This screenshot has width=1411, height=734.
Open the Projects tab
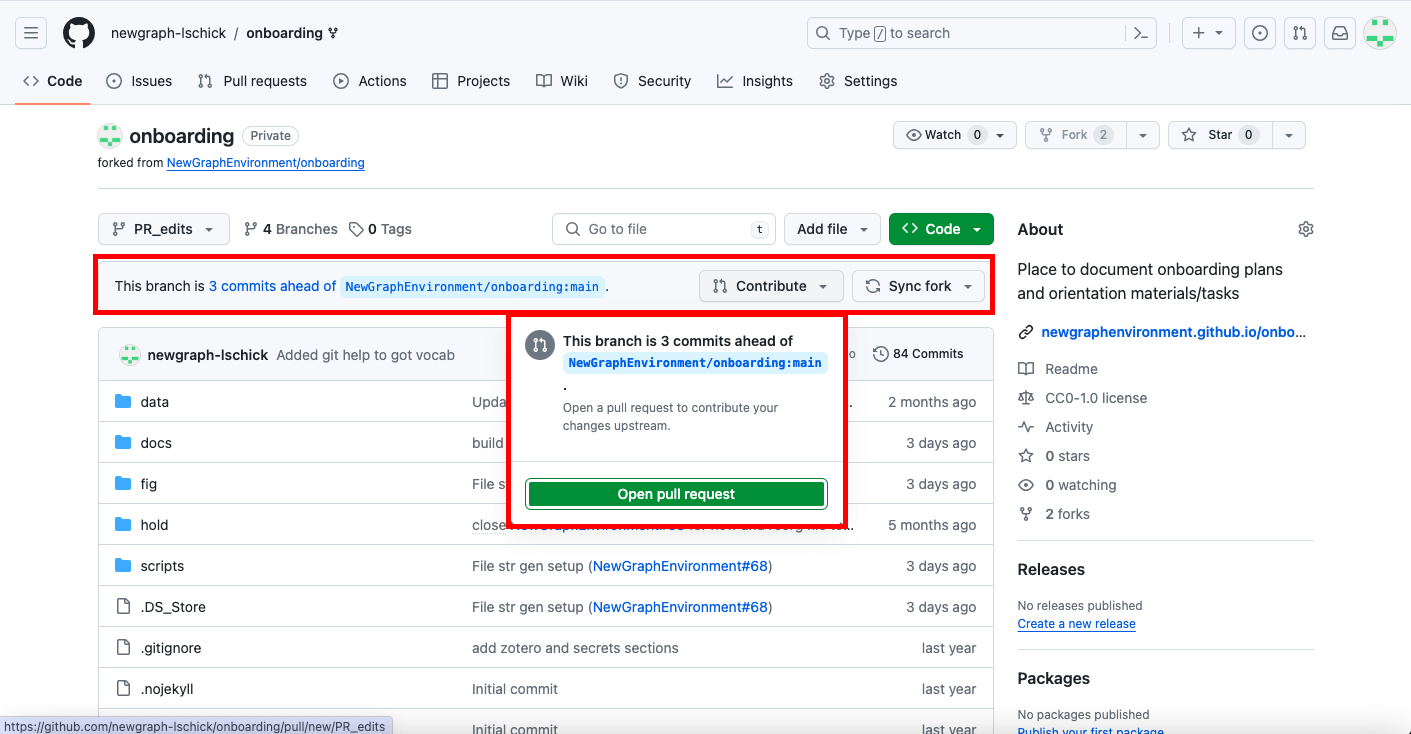[x=471, y=81]
